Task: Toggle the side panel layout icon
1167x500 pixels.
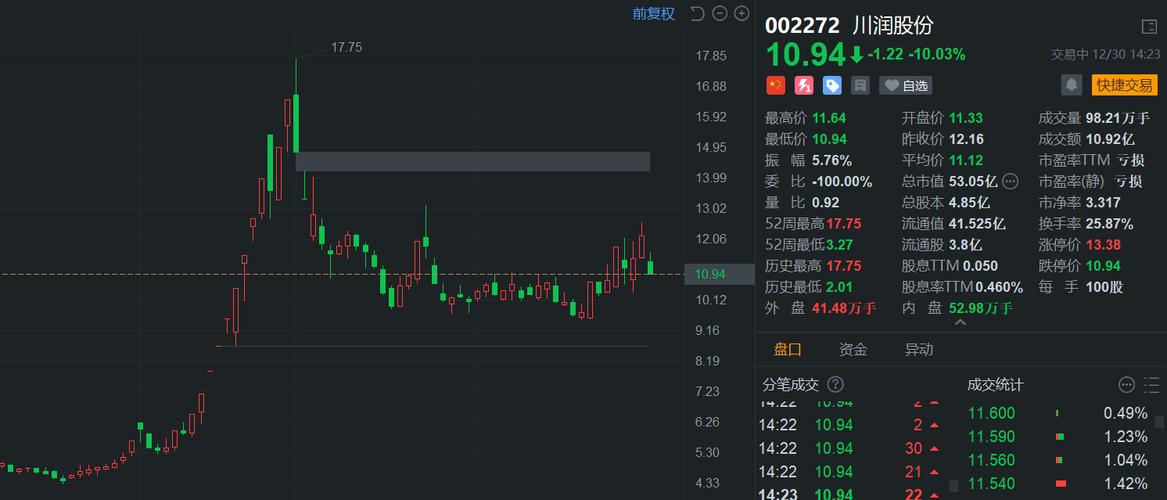Action: [x=1148, y=27]
